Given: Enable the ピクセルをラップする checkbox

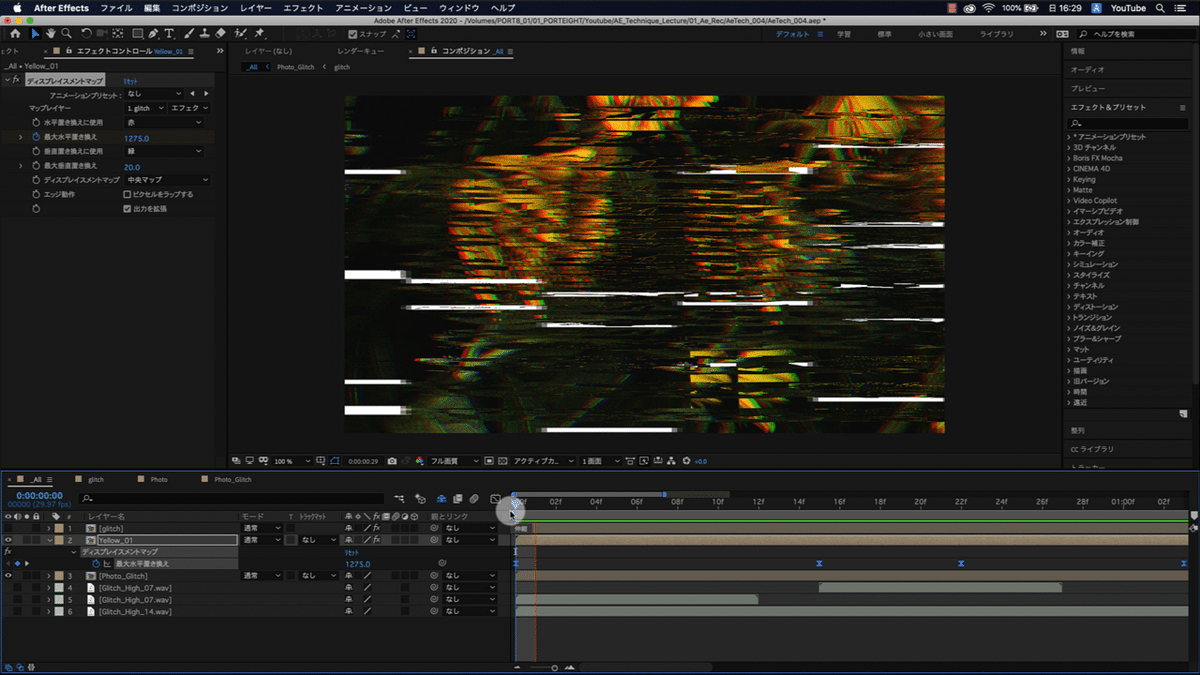Looking at the screenshot, I should [127, 194].
